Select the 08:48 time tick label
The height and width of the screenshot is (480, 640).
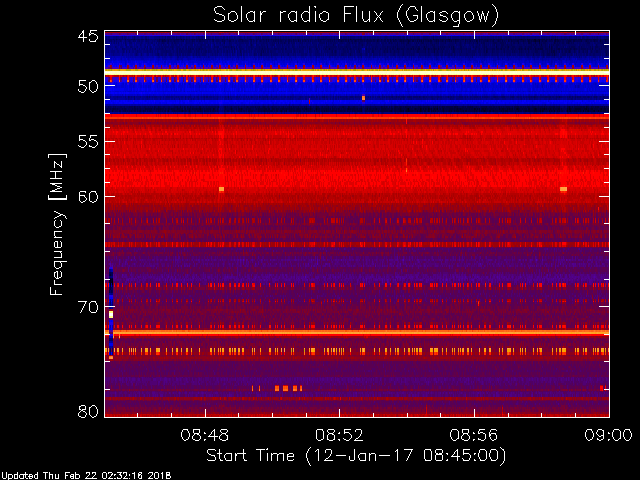click(204, 435)
